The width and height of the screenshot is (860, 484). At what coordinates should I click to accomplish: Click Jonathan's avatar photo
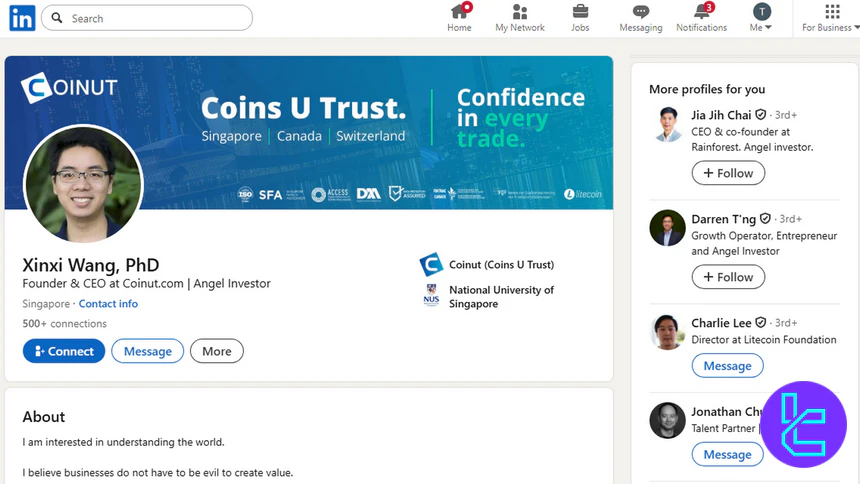(x=667, y=420)
